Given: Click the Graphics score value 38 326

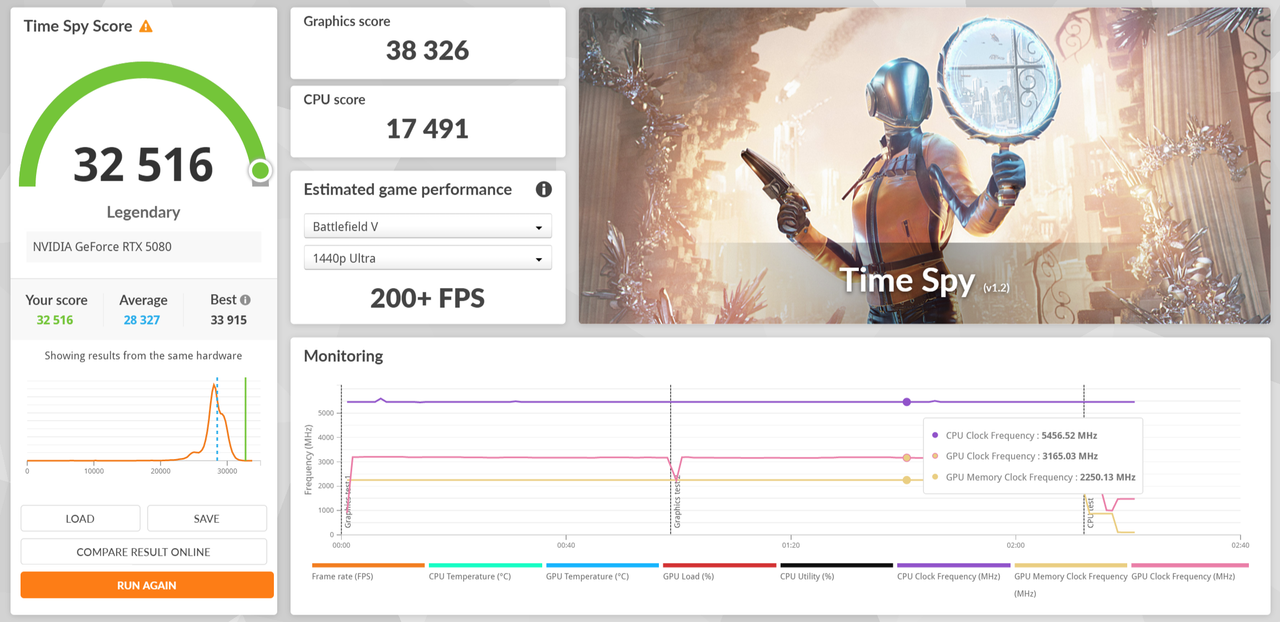Looking at the screenshot, I should tap(428, 50).
